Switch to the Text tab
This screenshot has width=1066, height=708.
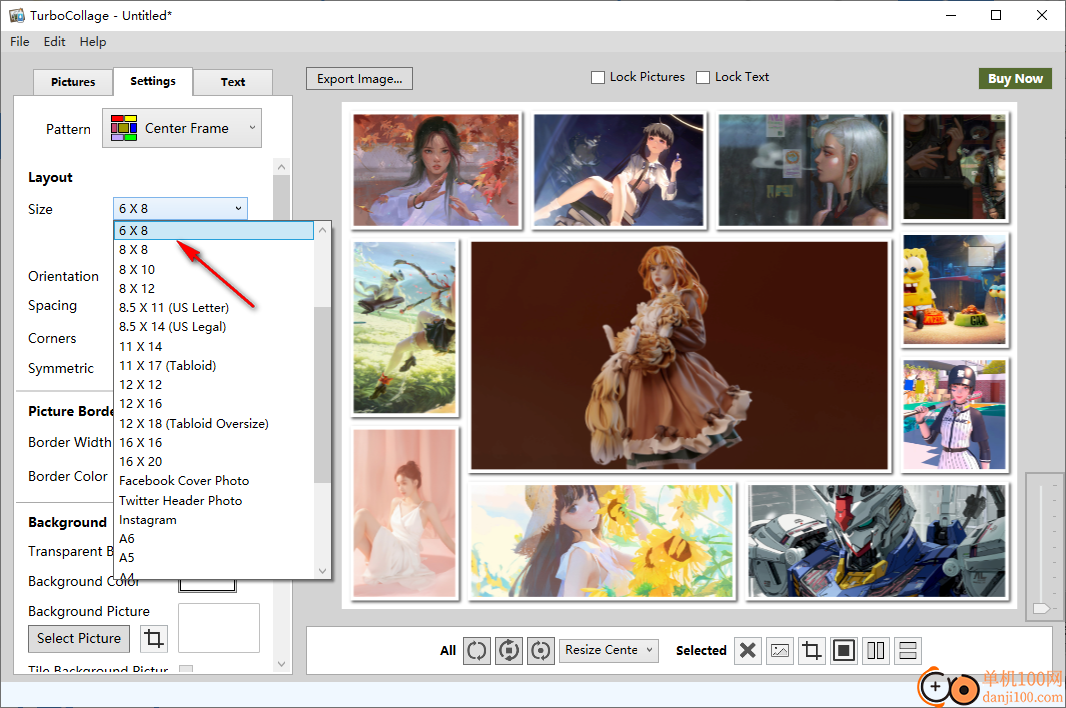point(233,82)
